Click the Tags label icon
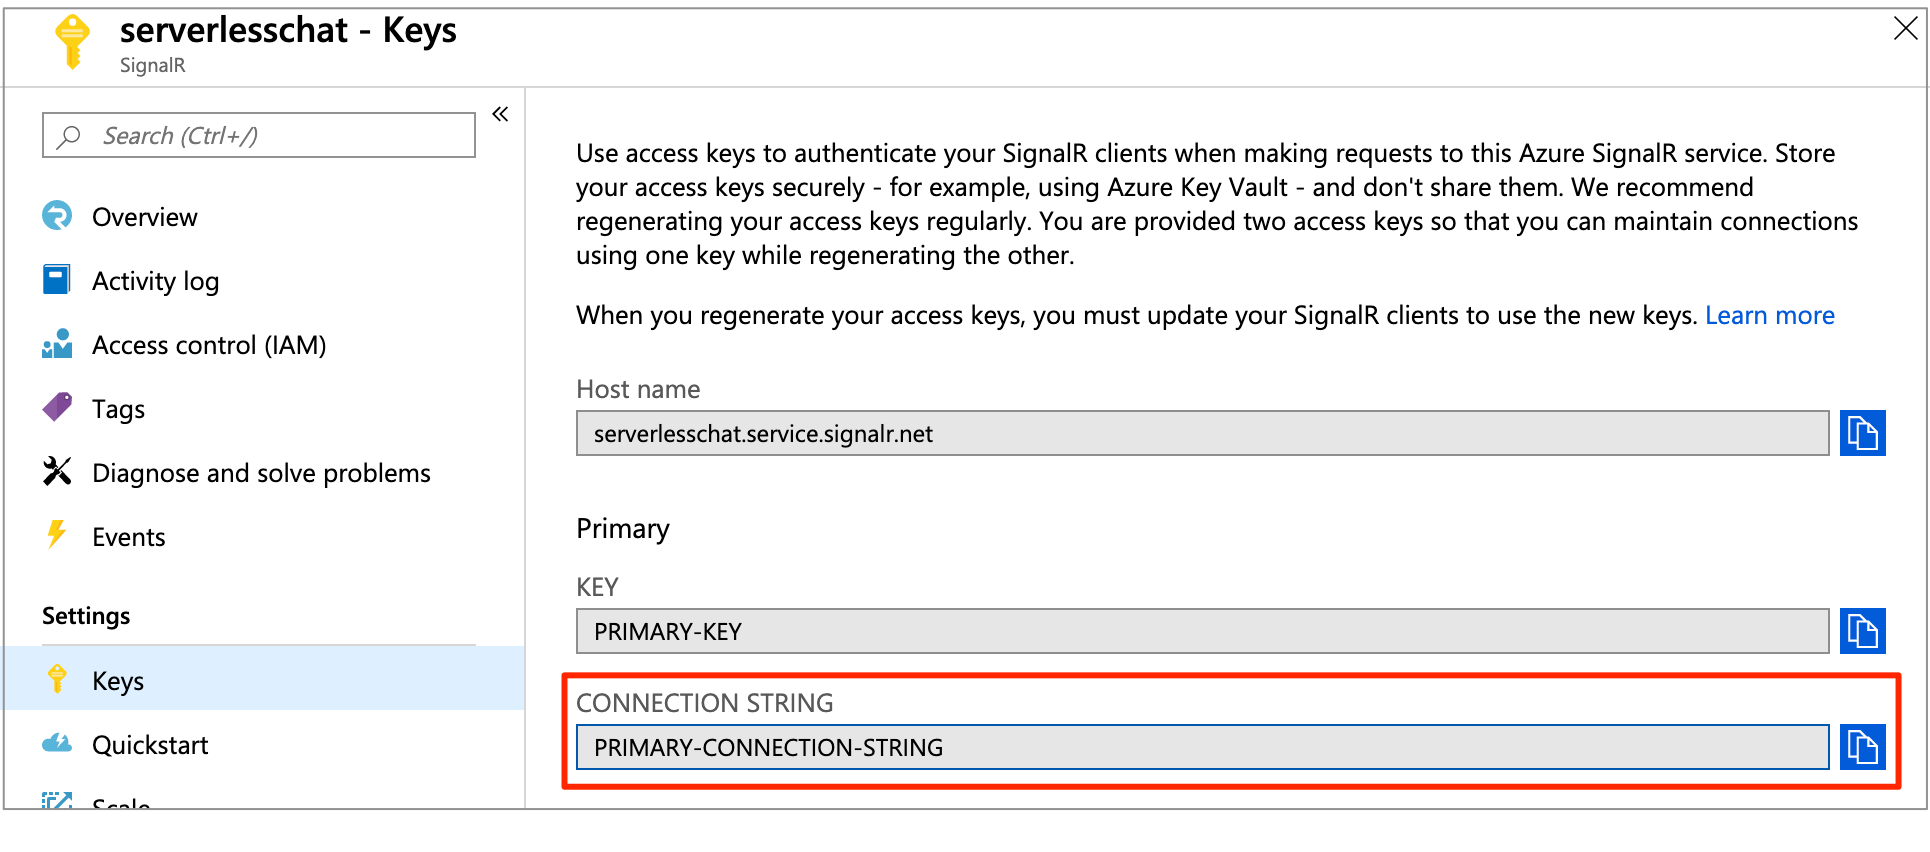Image resolution: width=1930 pixels, height=852 pixels. click(56, 408)
